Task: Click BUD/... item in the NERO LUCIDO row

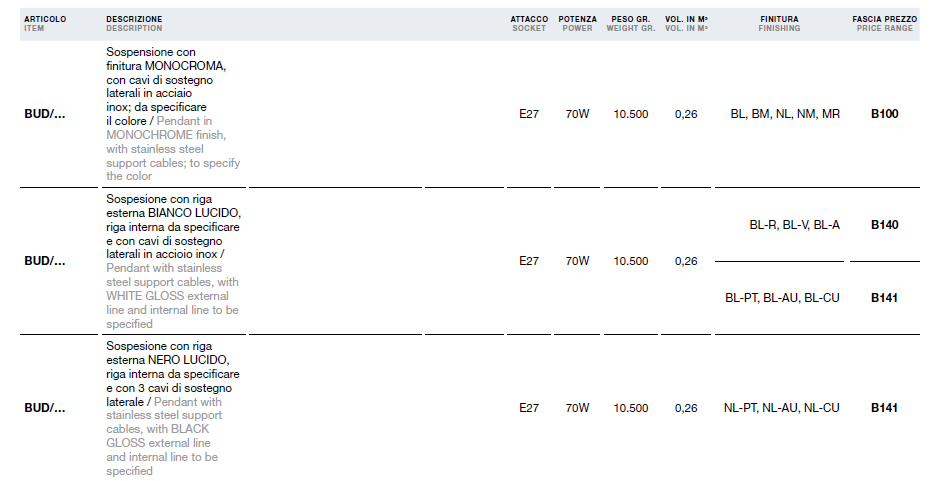Action: click(x=45, y=408)
